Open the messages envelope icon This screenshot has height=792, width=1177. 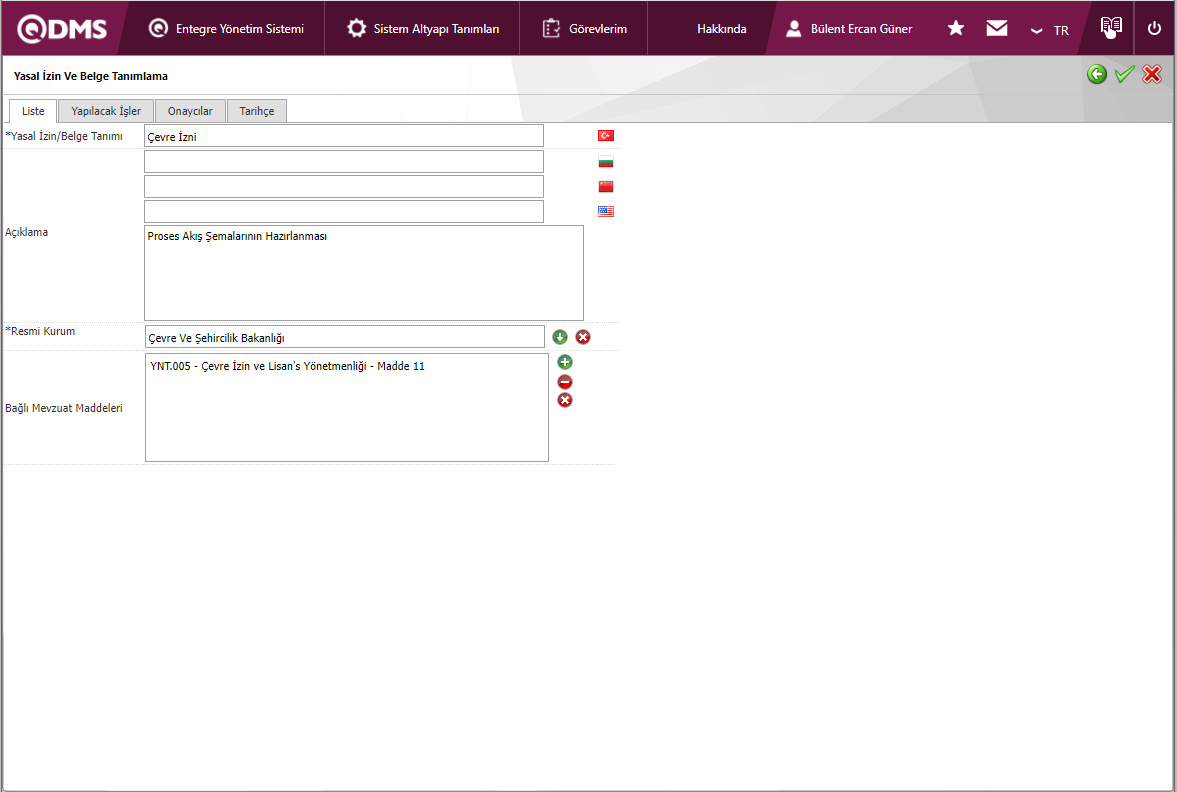(997, 28)
